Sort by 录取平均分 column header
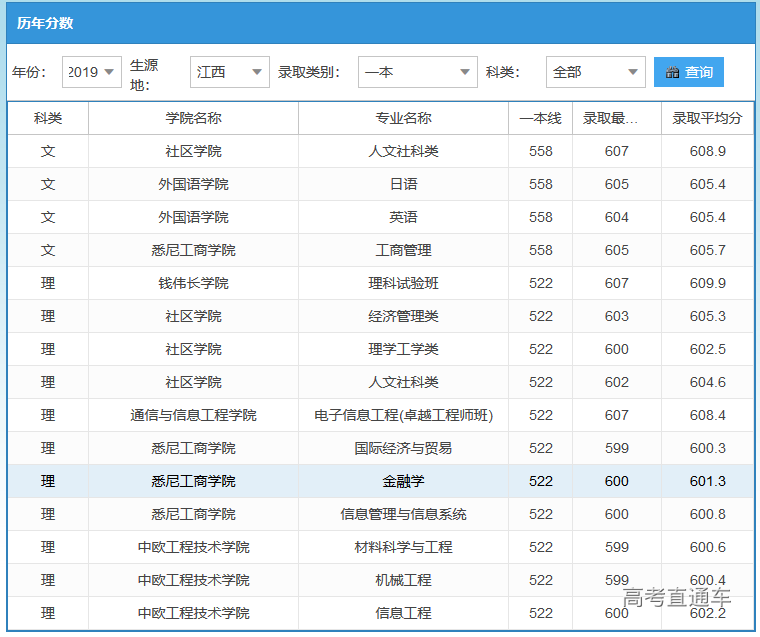This screenshot has height=637, width=760. (707, 118)
